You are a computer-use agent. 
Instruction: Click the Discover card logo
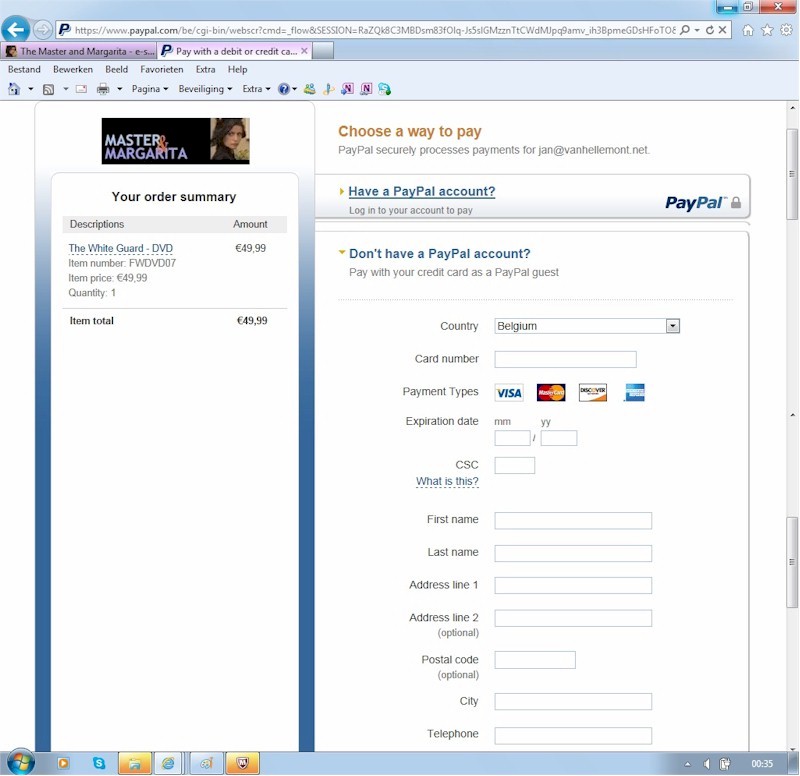593,392
